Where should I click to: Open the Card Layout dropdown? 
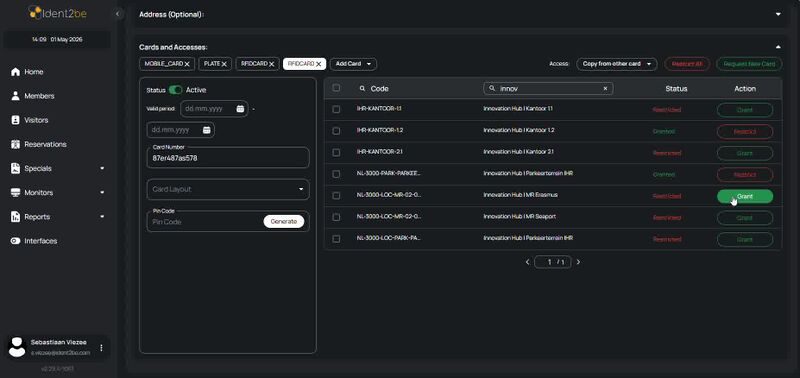click(x=228, y=189)
